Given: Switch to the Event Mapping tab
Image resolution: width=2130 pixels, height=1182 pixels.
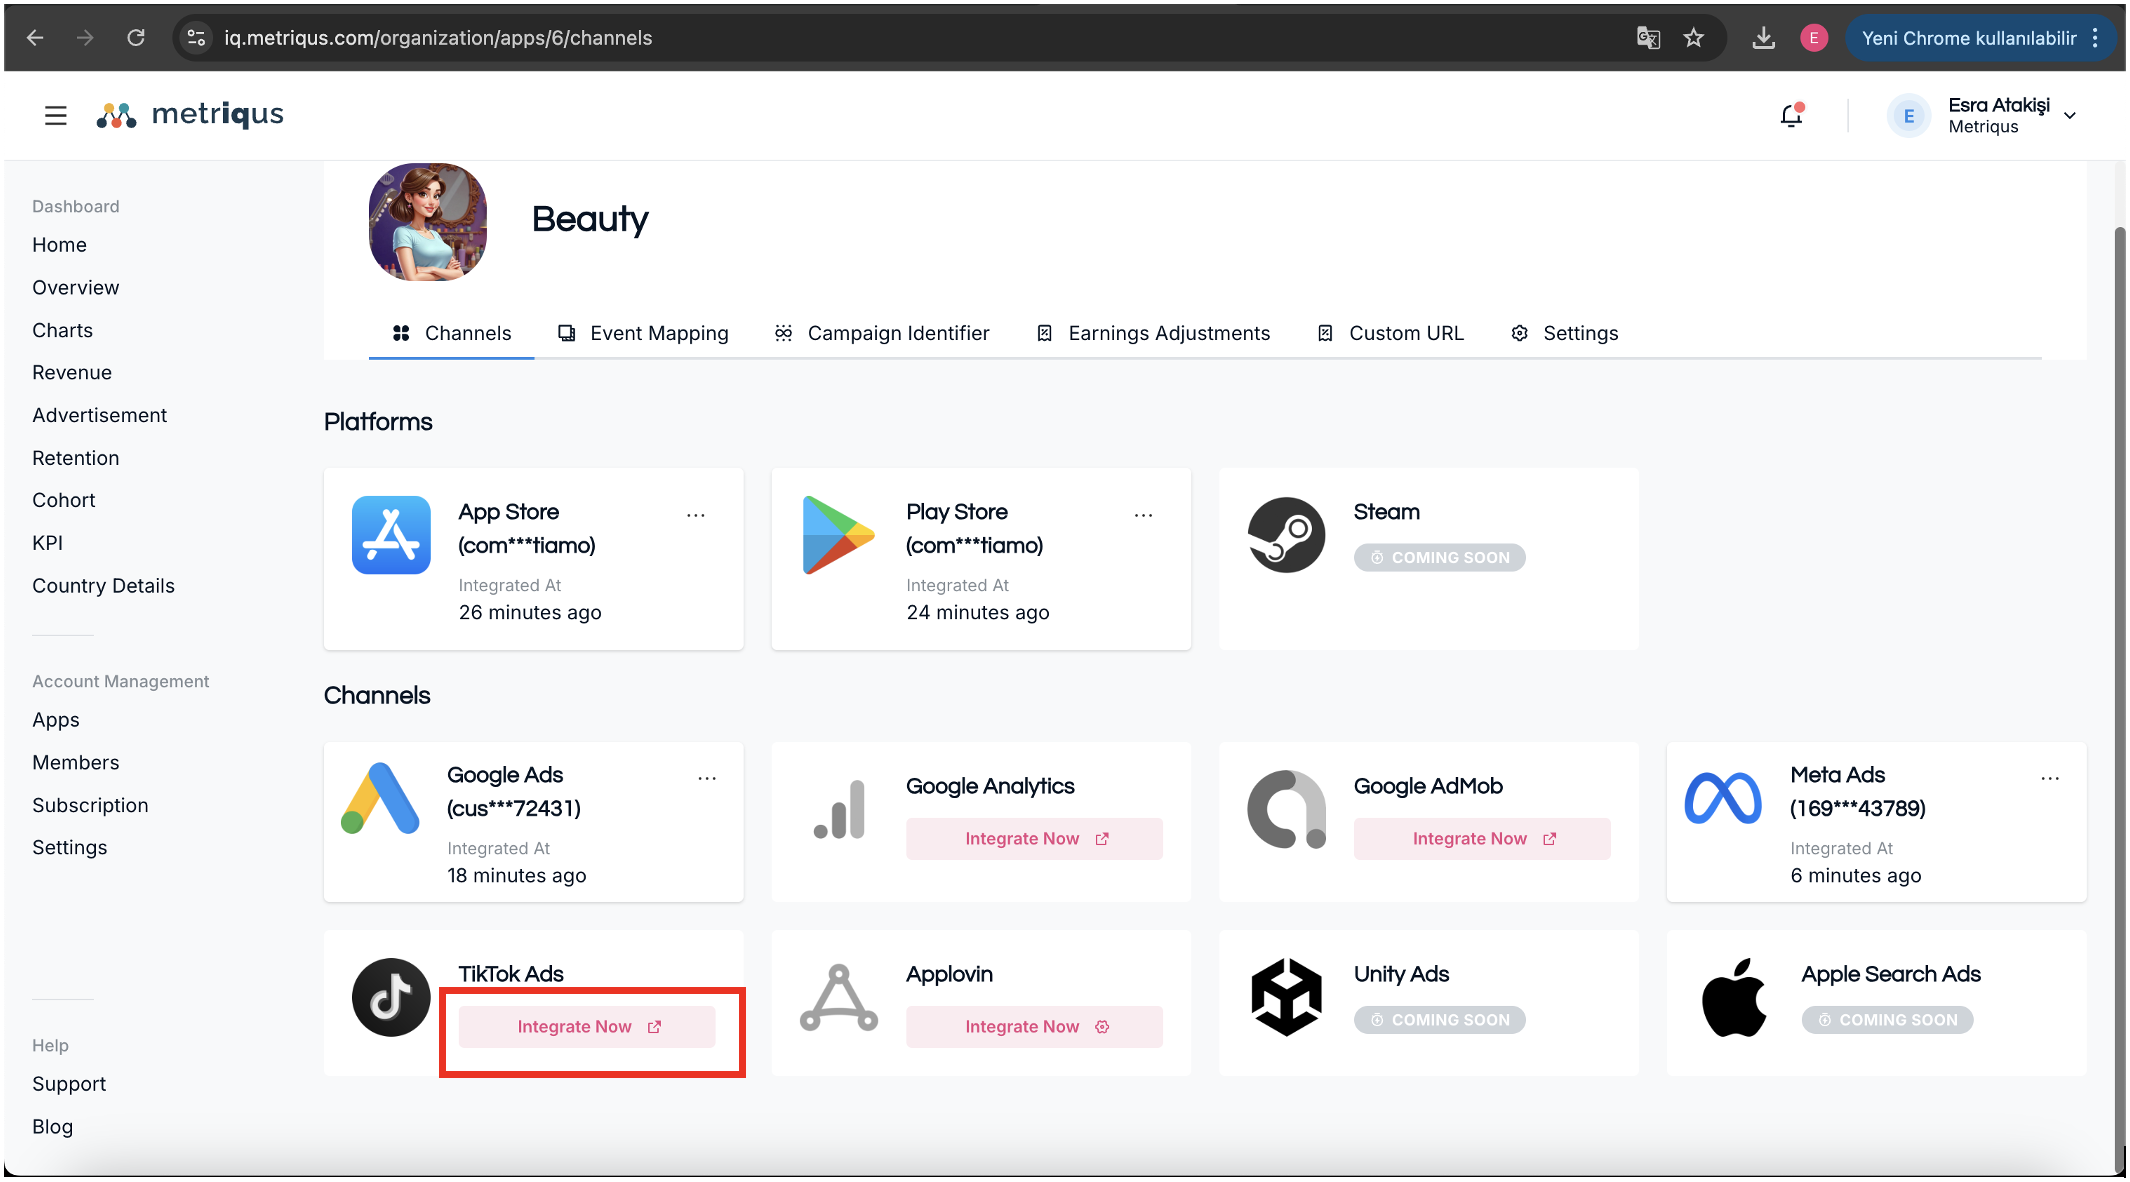Looking at the screenshot, I should [x=643, y=333].
